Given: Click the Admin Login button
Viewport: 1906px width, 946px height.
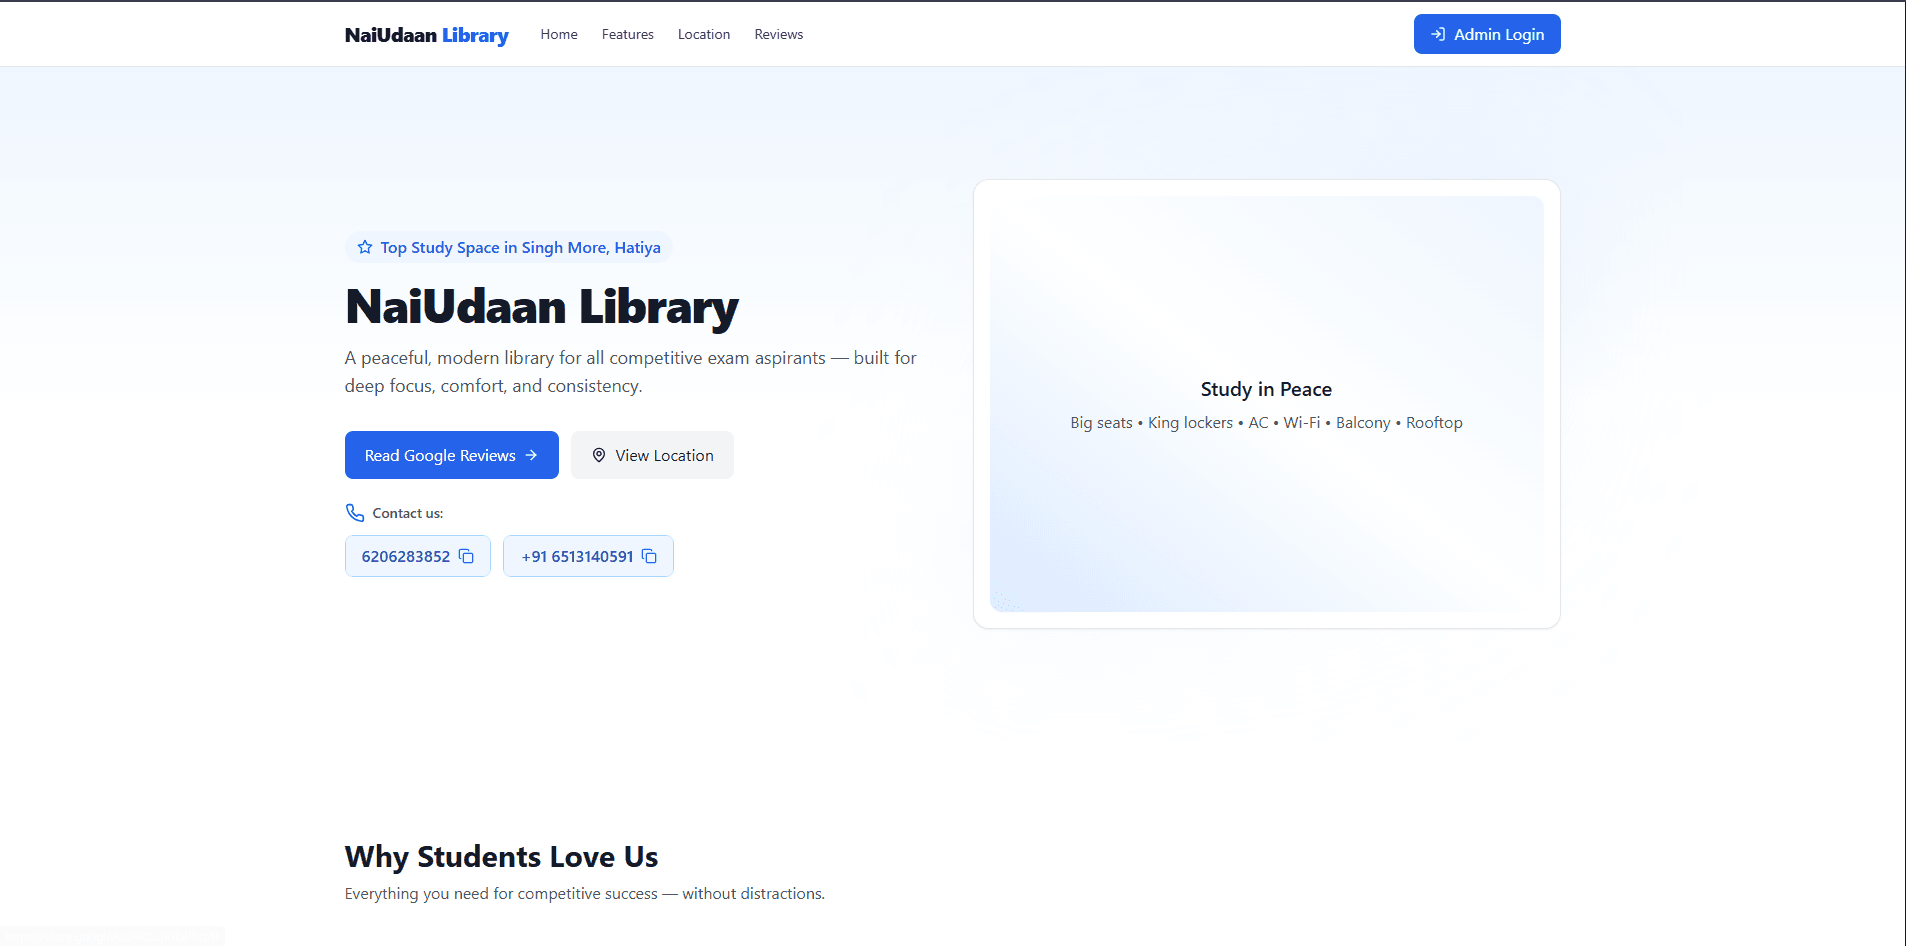Looking at the screenshot, I should [x=1487, y=33].
